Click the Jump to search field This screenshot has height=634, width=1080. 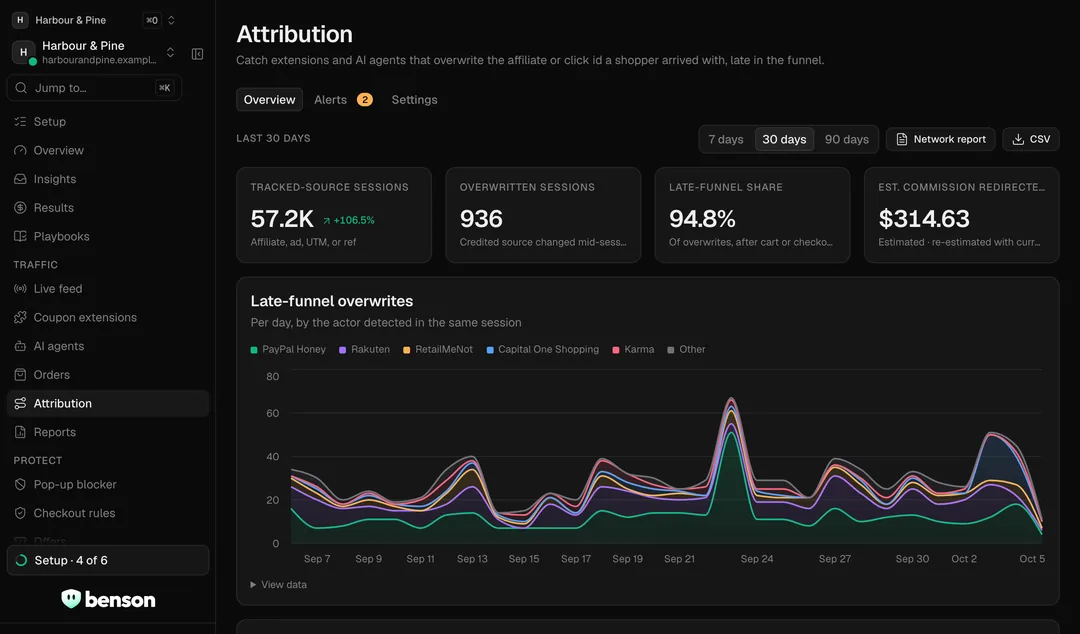click(x=94, y=88)
